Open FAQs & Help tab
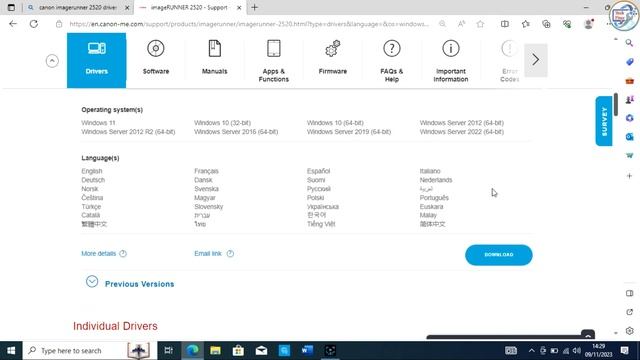 click(391, 60)
